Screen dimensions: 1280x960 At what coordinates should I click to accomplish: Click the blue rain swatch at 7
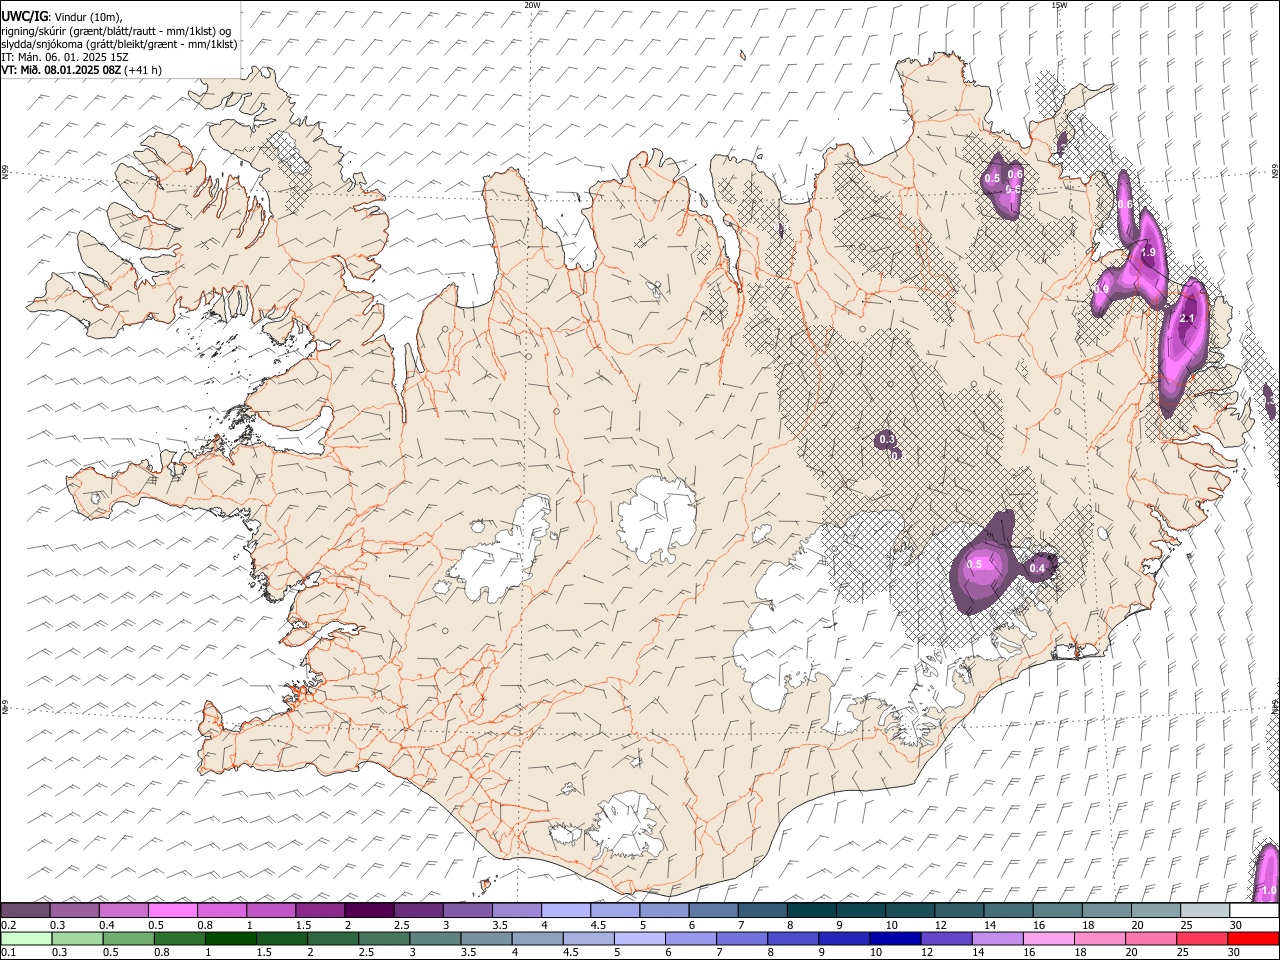(x=741, y=939)
